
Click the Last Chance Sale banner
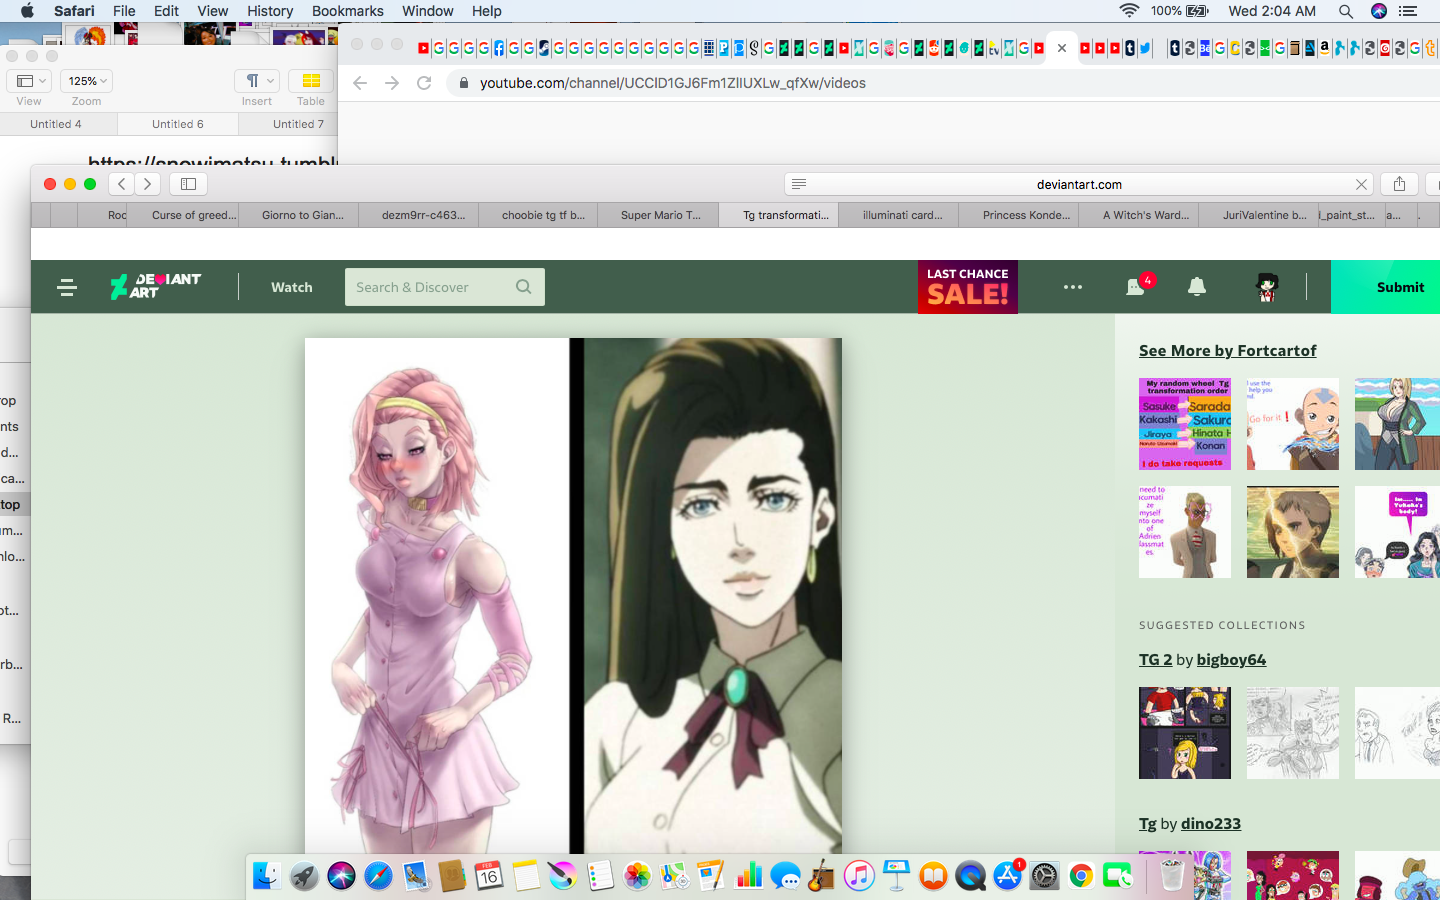click(x=968, y=287)
